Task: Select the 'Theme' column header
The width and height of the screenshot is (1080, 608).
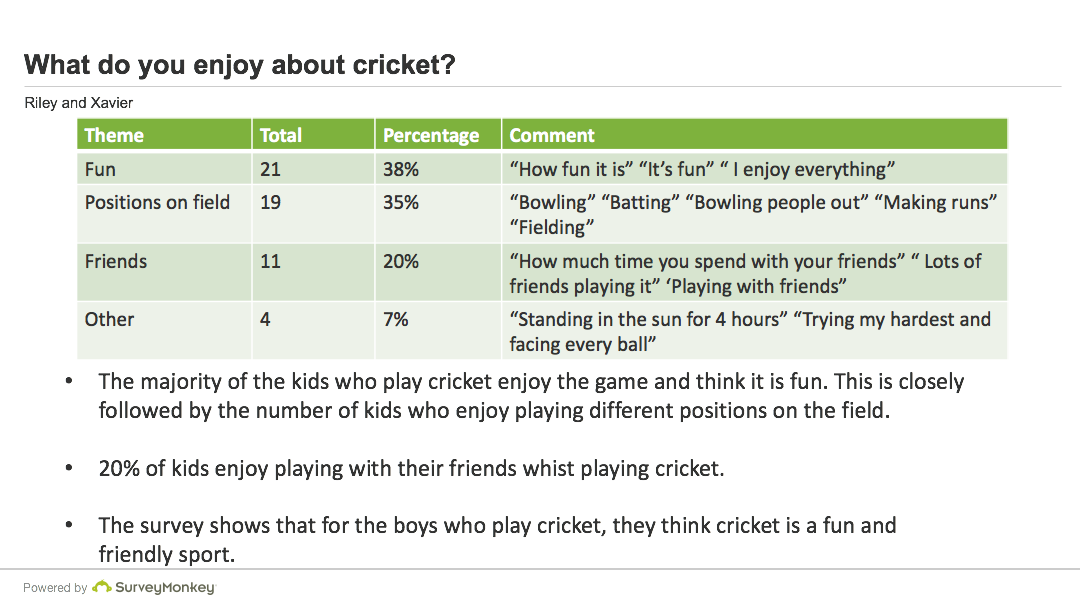Action: click(x=114, y=135)
